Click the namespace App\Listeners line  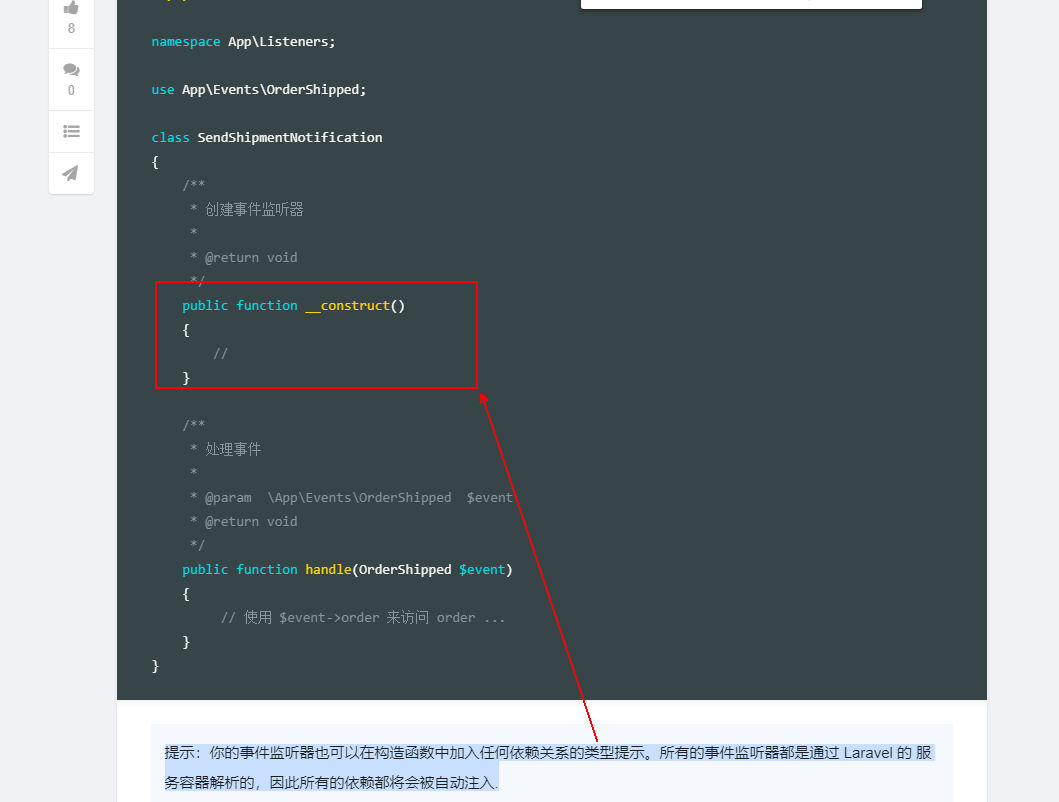point(243,42)
